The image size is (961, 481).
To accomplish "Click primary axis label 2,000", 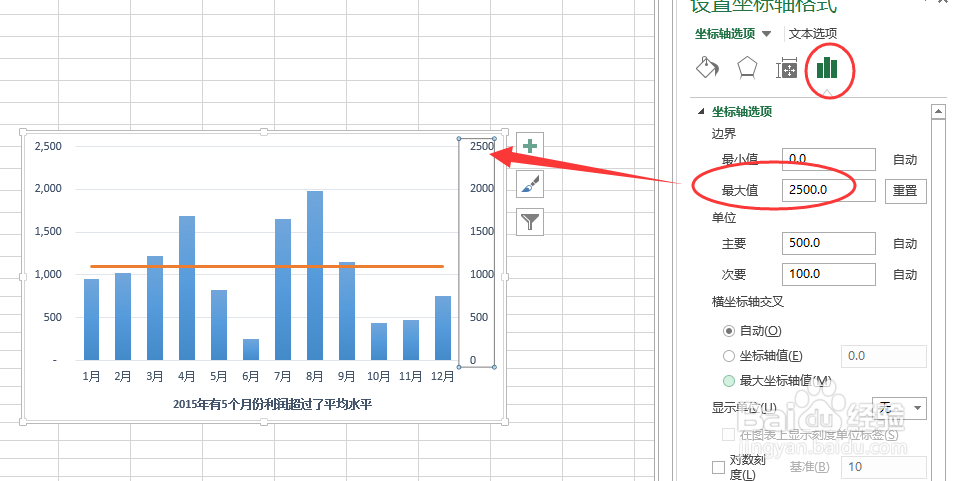I will coord(48,189).
